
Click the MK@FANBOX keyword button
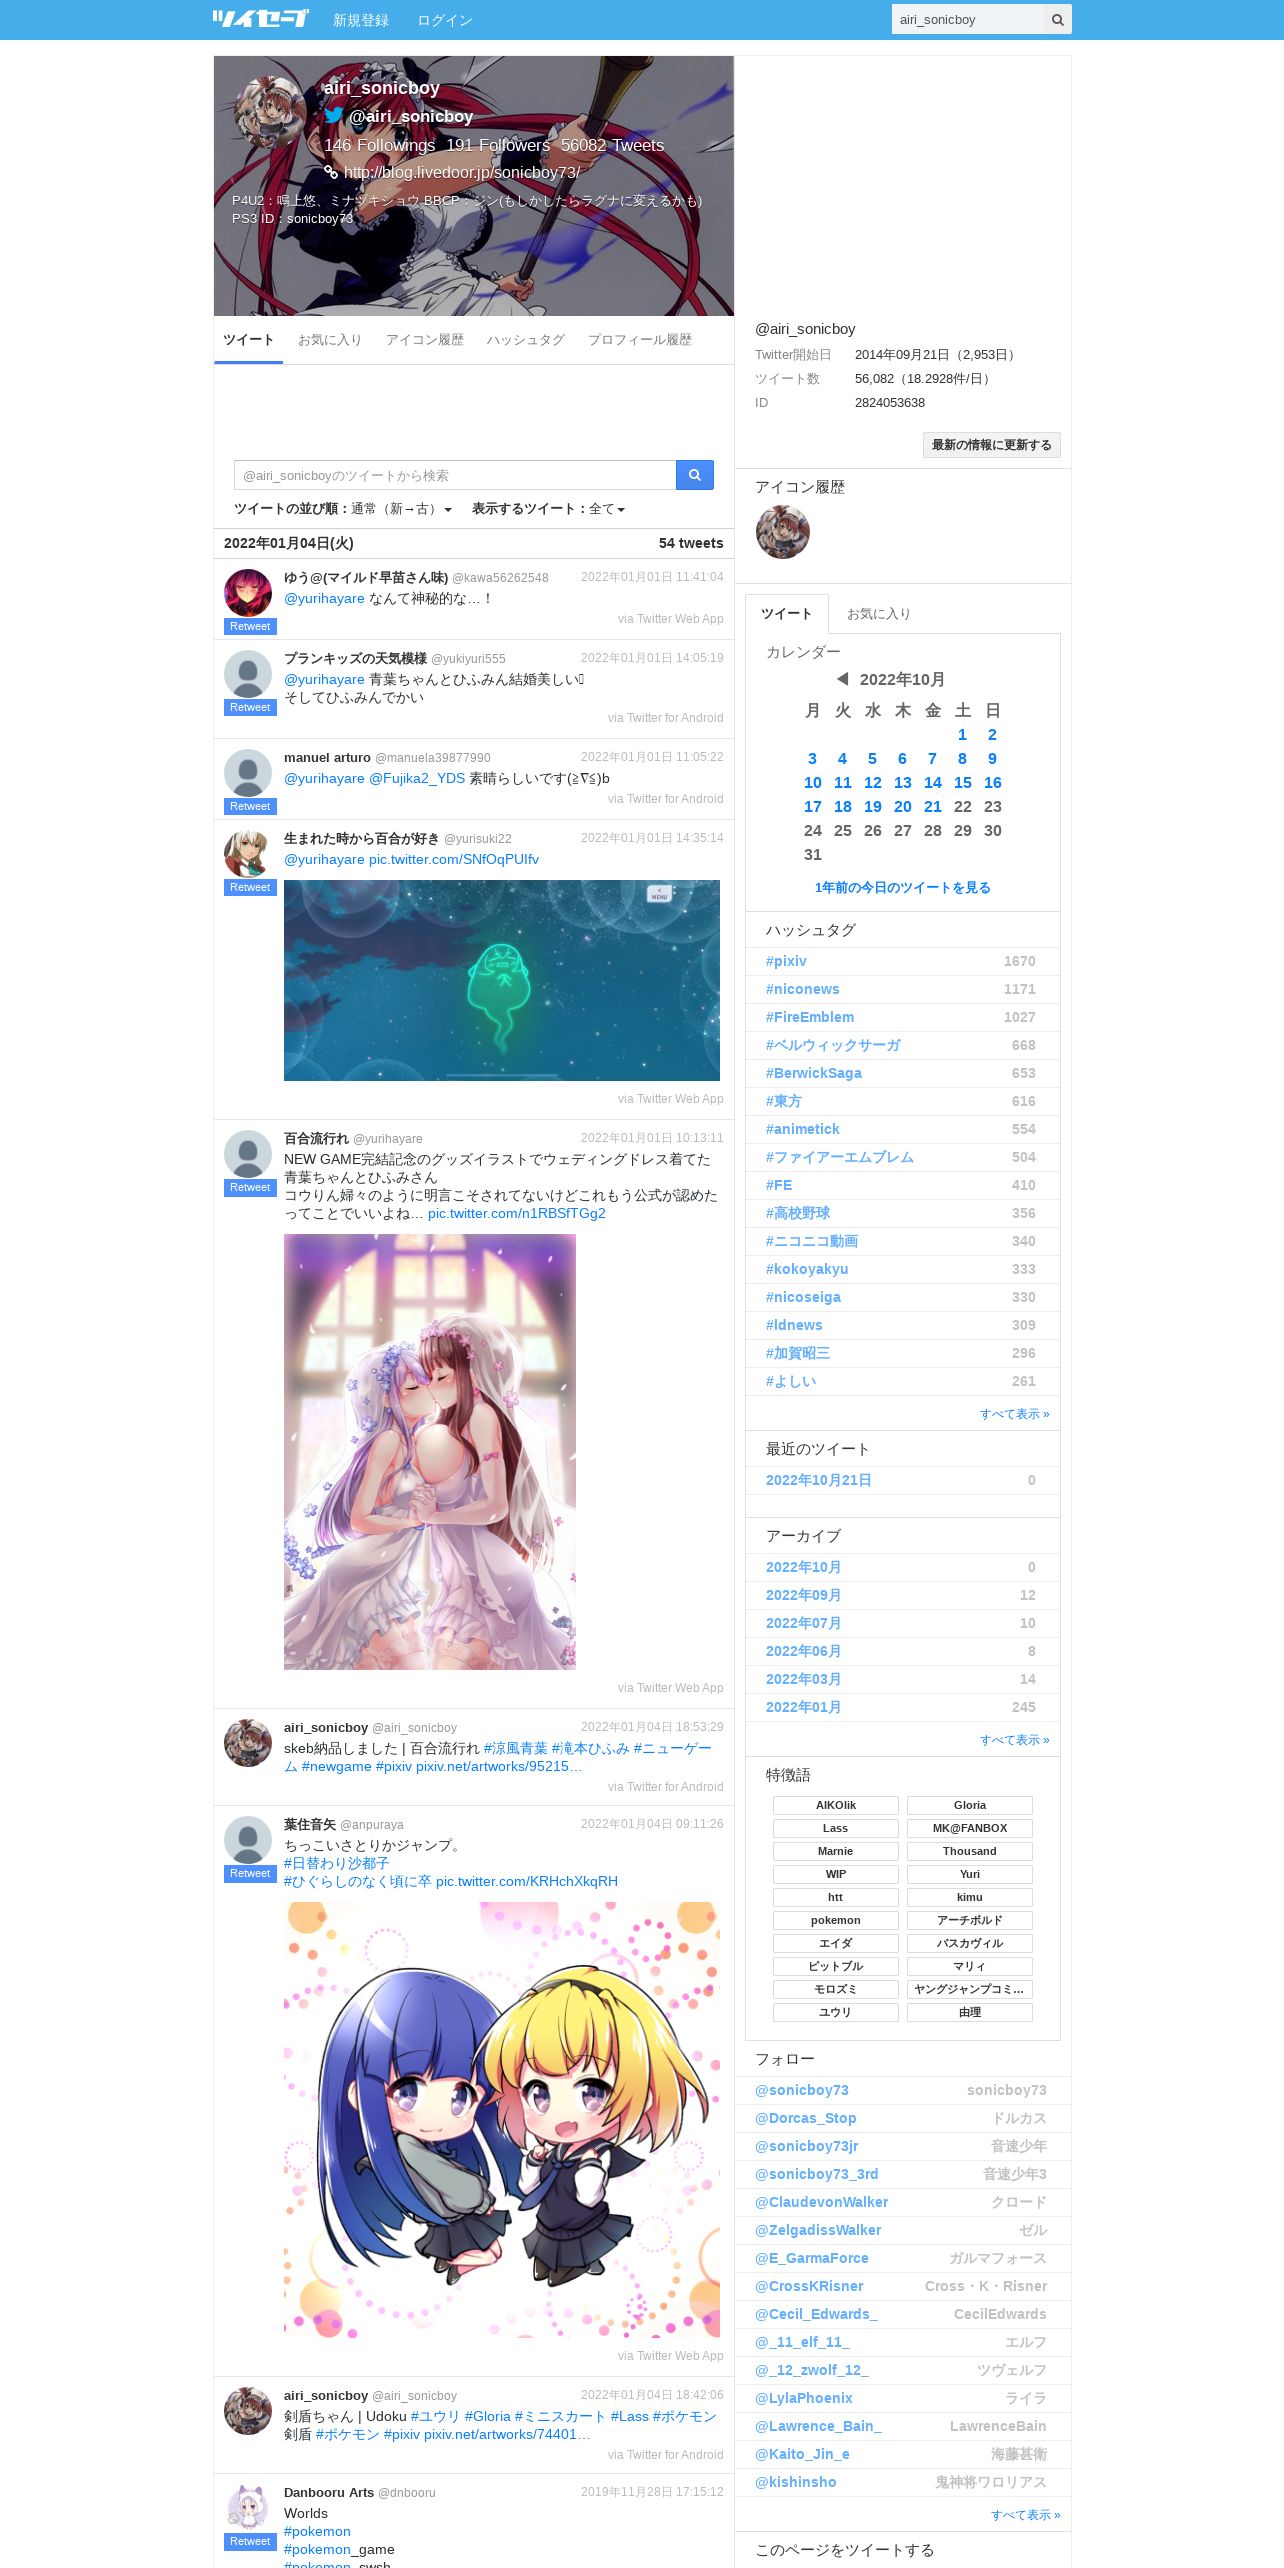[x=970, y=1828]
